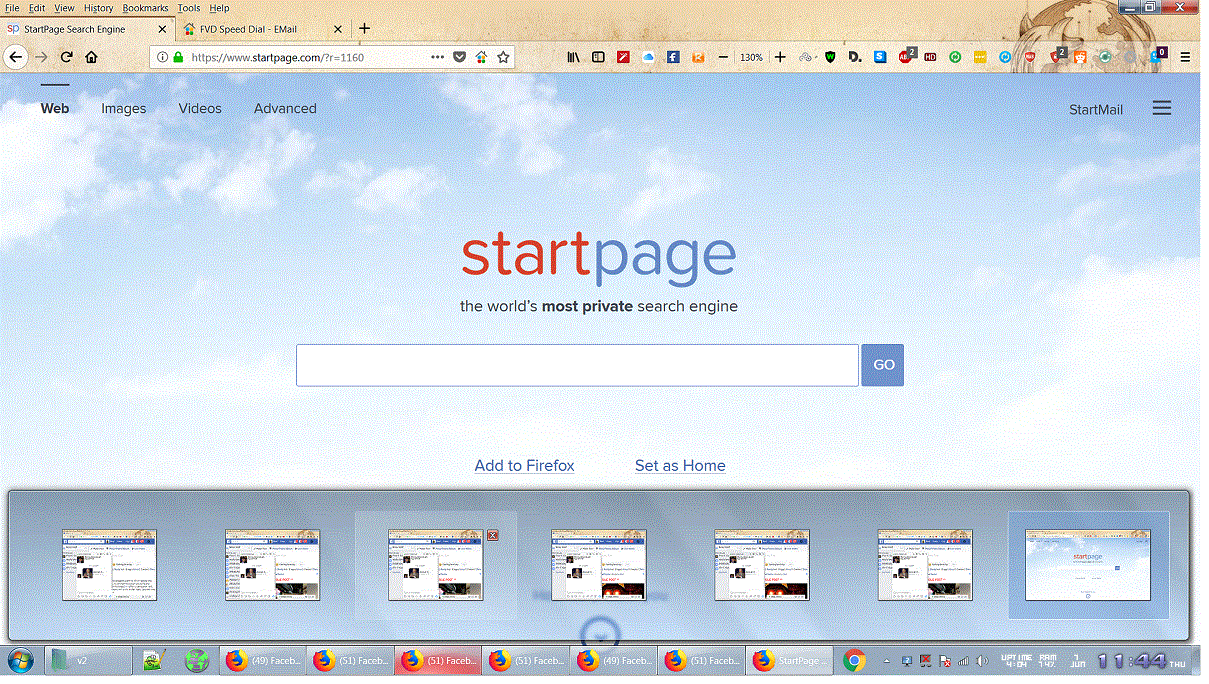Click the StartPage Firefox taskbar button

coord(790,660)
